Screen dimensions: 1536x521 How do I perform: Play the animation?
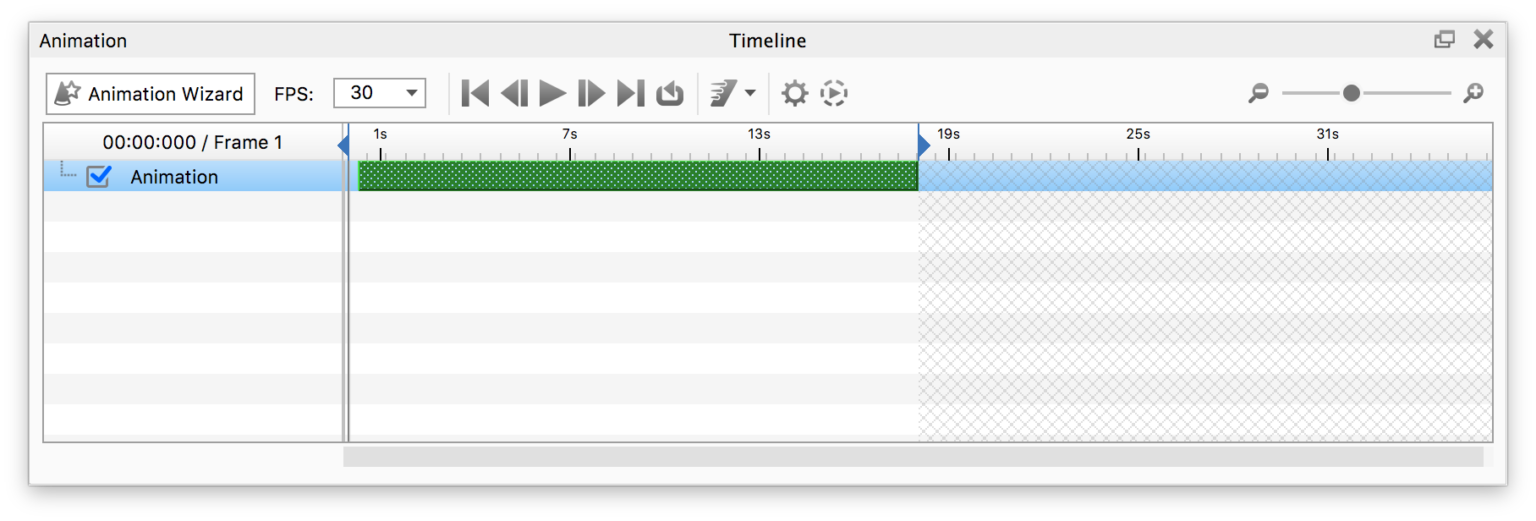click(x=552, y=94)
